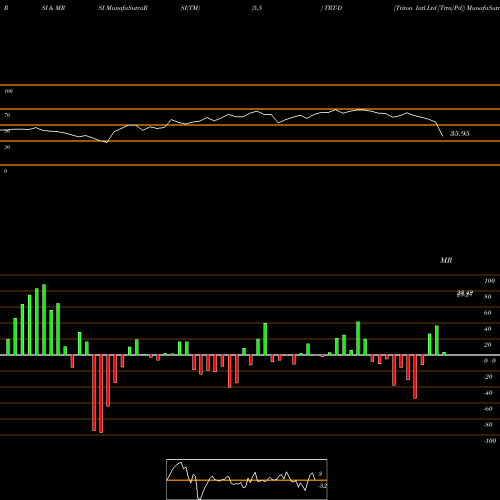Click the RSI panel's left-axis 100 label
500x500 pixels.
(x=8, y=91)
